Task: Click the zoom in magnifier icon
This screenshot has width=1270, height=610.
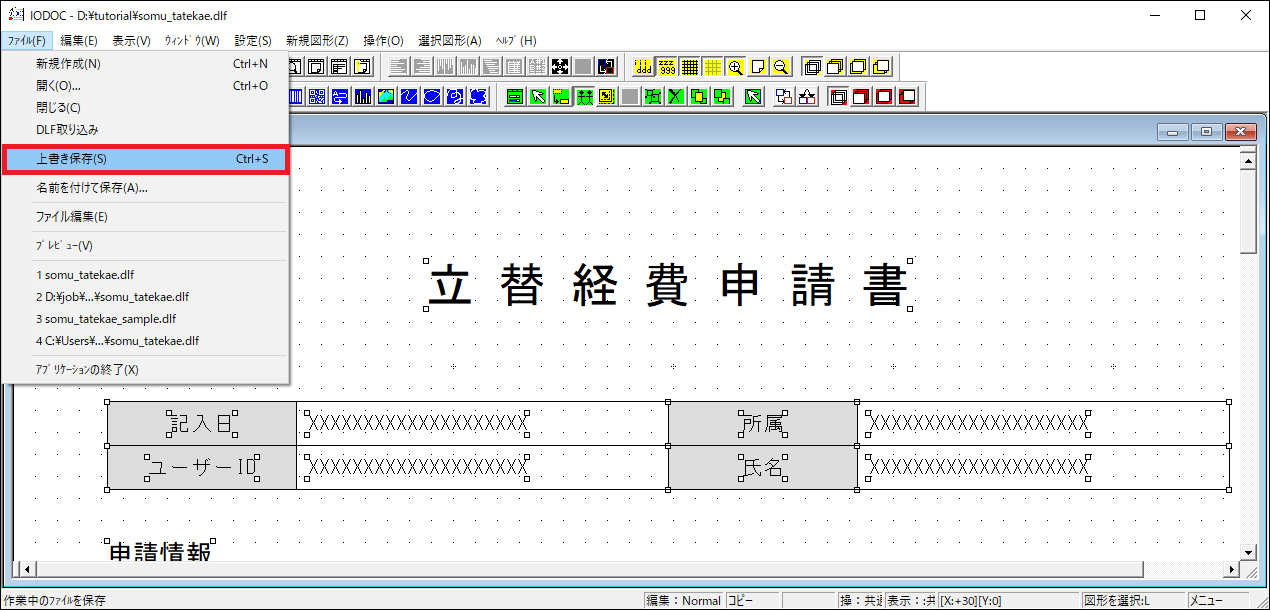Action: click(736, 67)
